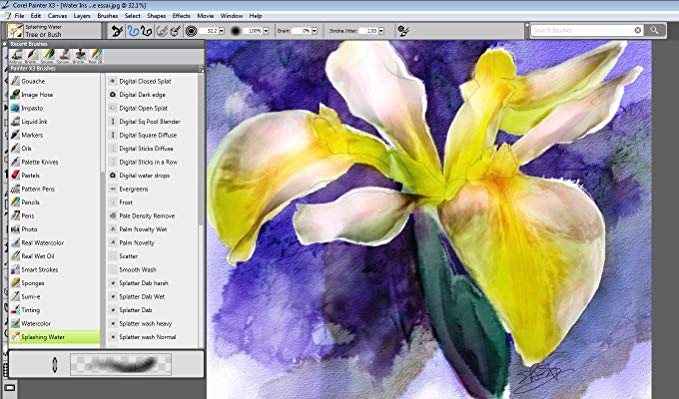Open Advanced Brush Controls icon

pos(403,31)
